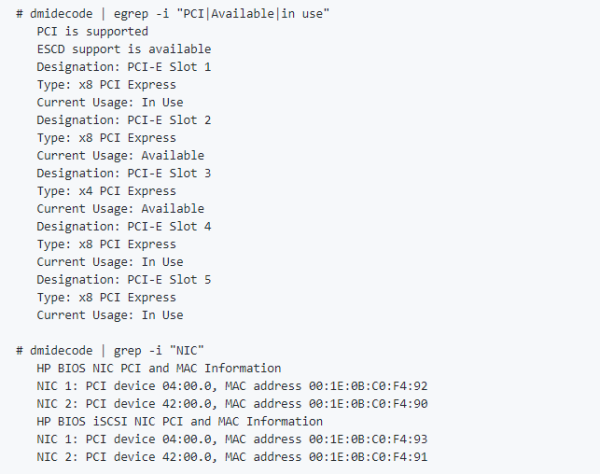Click the 'PCI is supported' line
This screenshot has width=600, height=474.
pos(92,31)
